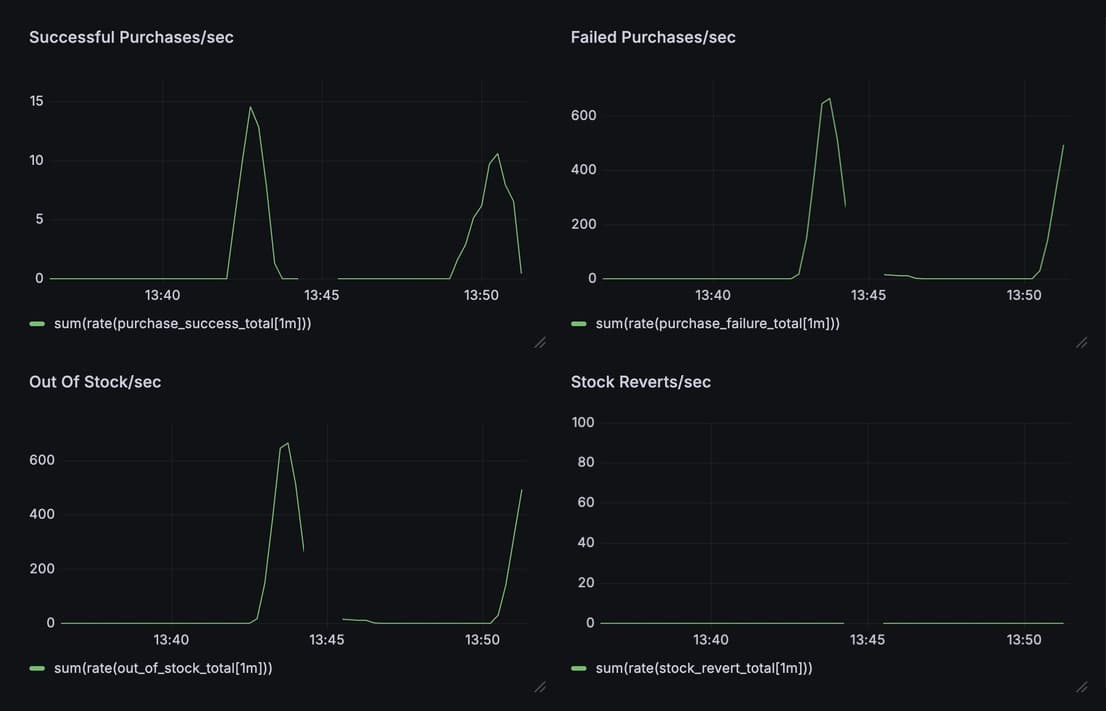Click the stock_revert_total legend color swatch

tap(578, 668)
